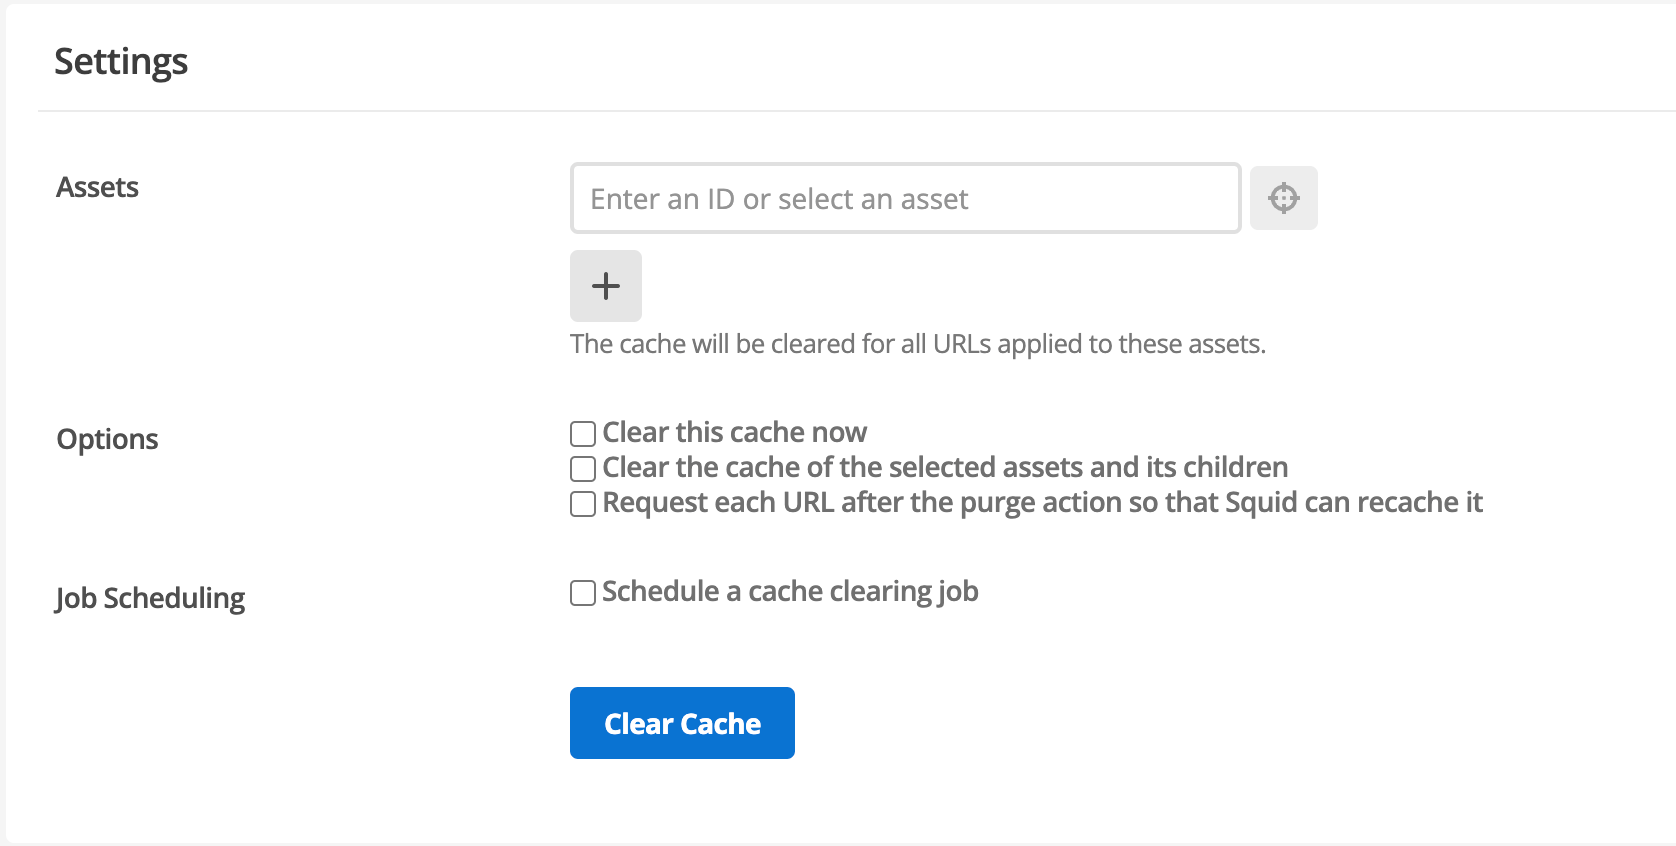Click the word 'URLs' in the assets help text
The width and height of the screenshot is (1676, 846).
(962, 344)
